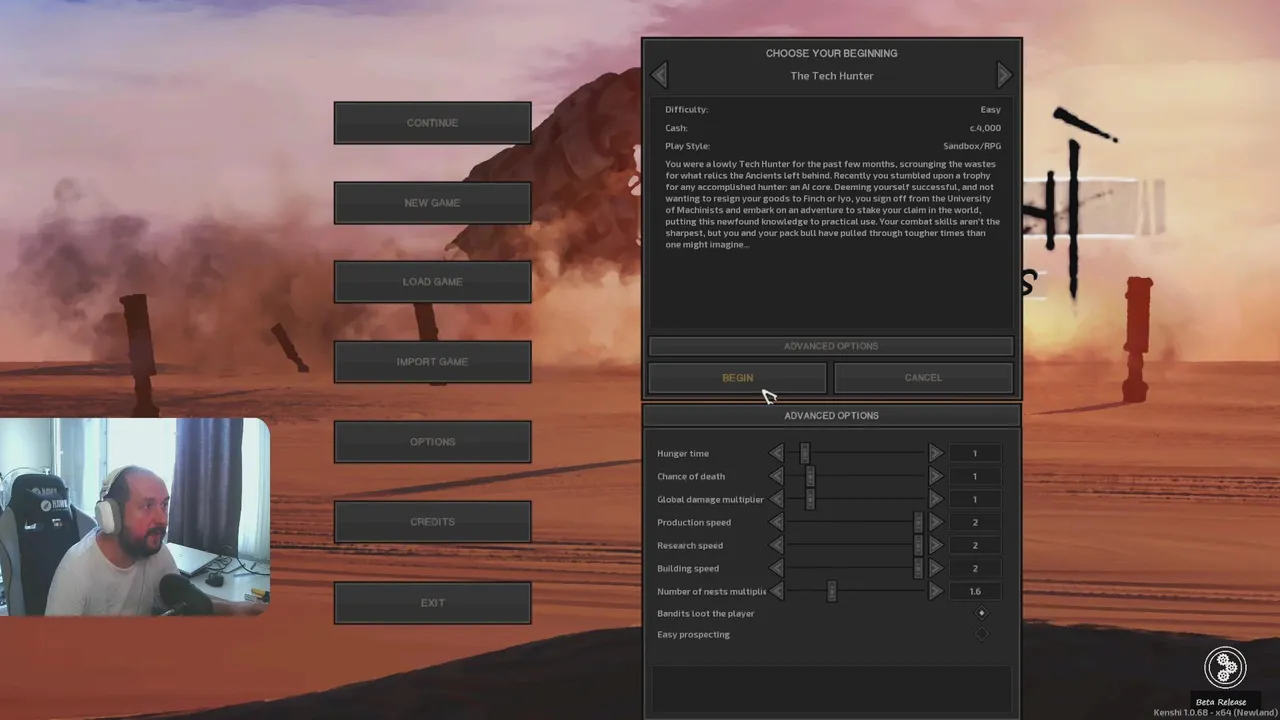Start a New Game from the main menu
The width and height of the screenshot is (1280, 720).
(432, 203)
